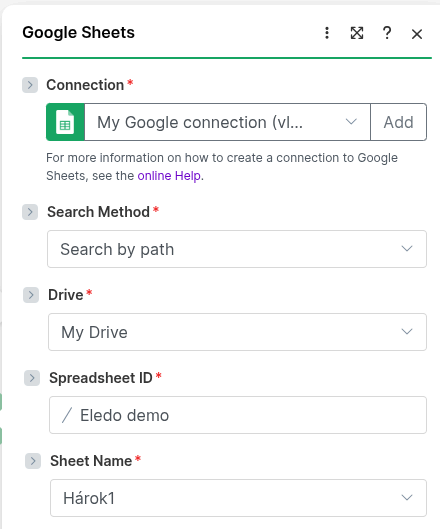Viewport: 440px width, 529px height.
Task: Add a new connection
Action: pos(398,122)
